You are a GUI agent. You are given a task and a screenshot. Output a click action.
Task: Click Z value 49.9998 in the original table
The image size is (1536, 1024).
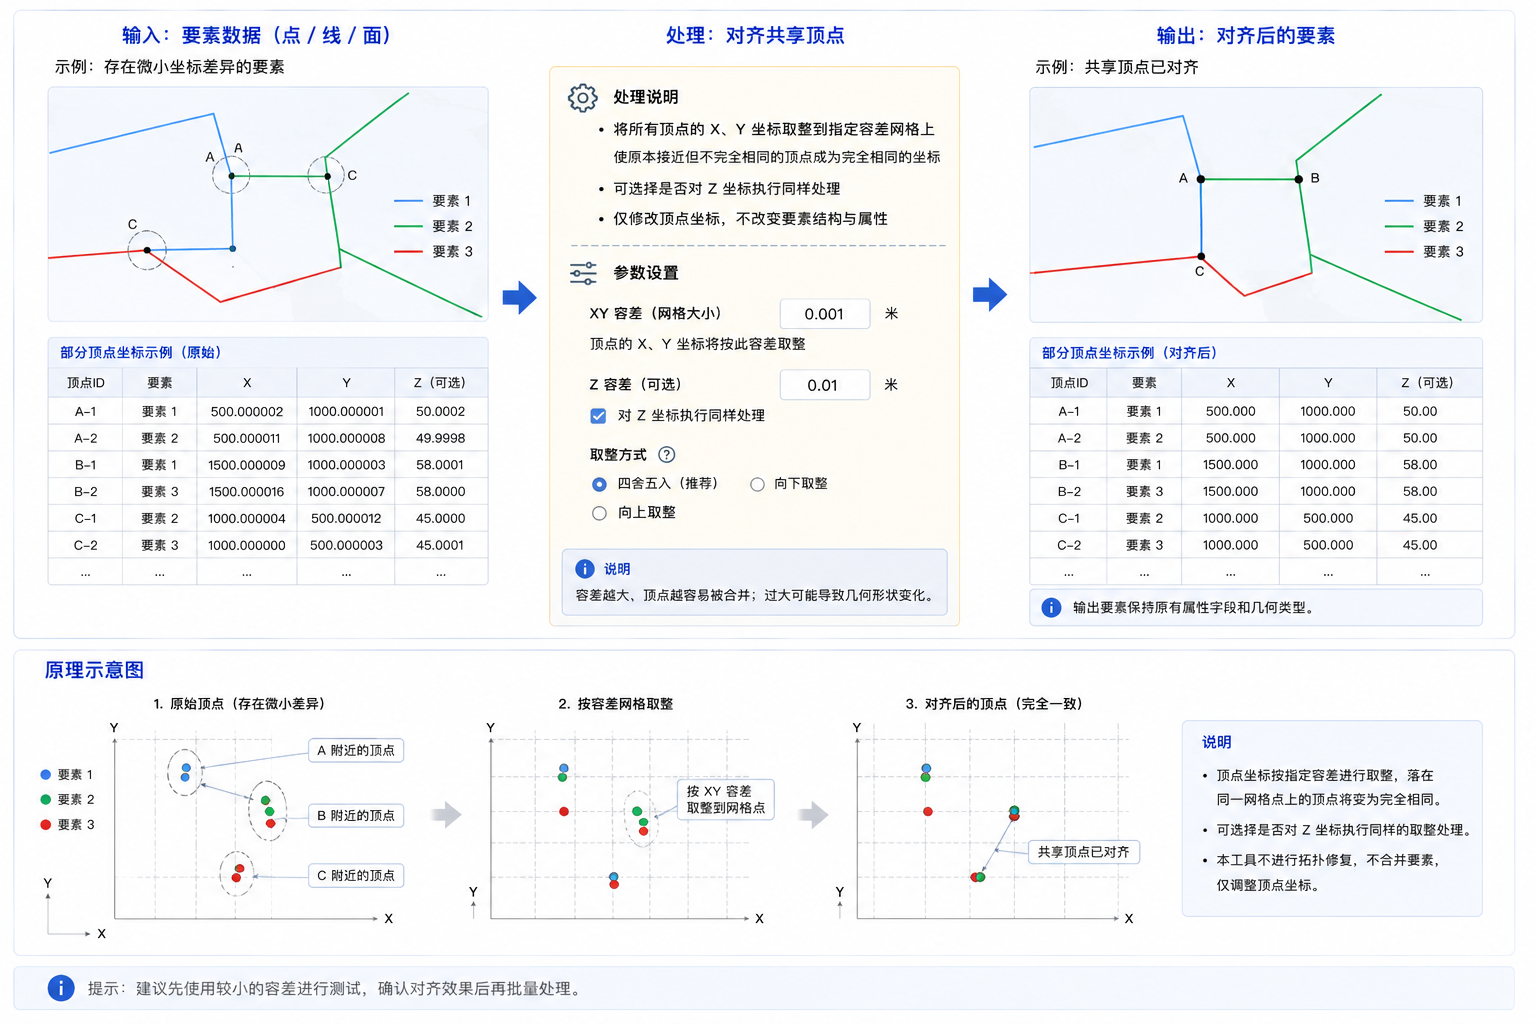(441, 438)
